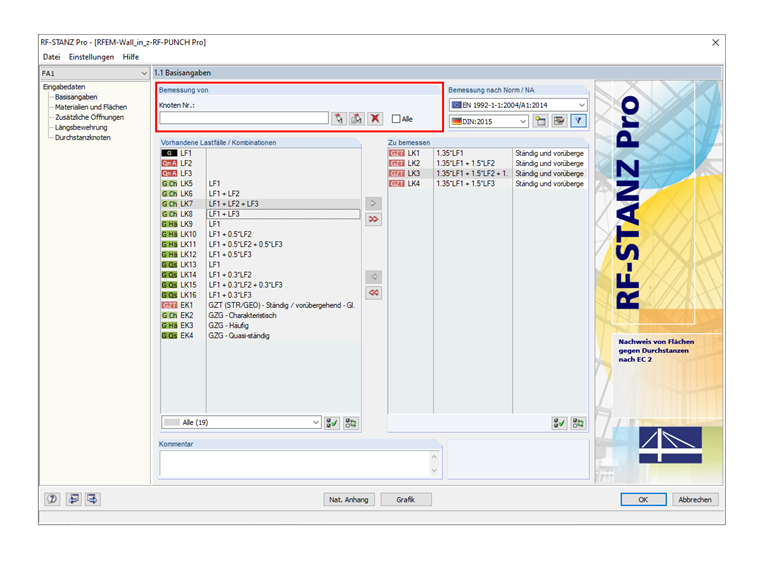Click the red X delete nodes icon
This screenshot has width=760, height=570.
[x=375, y=119]
